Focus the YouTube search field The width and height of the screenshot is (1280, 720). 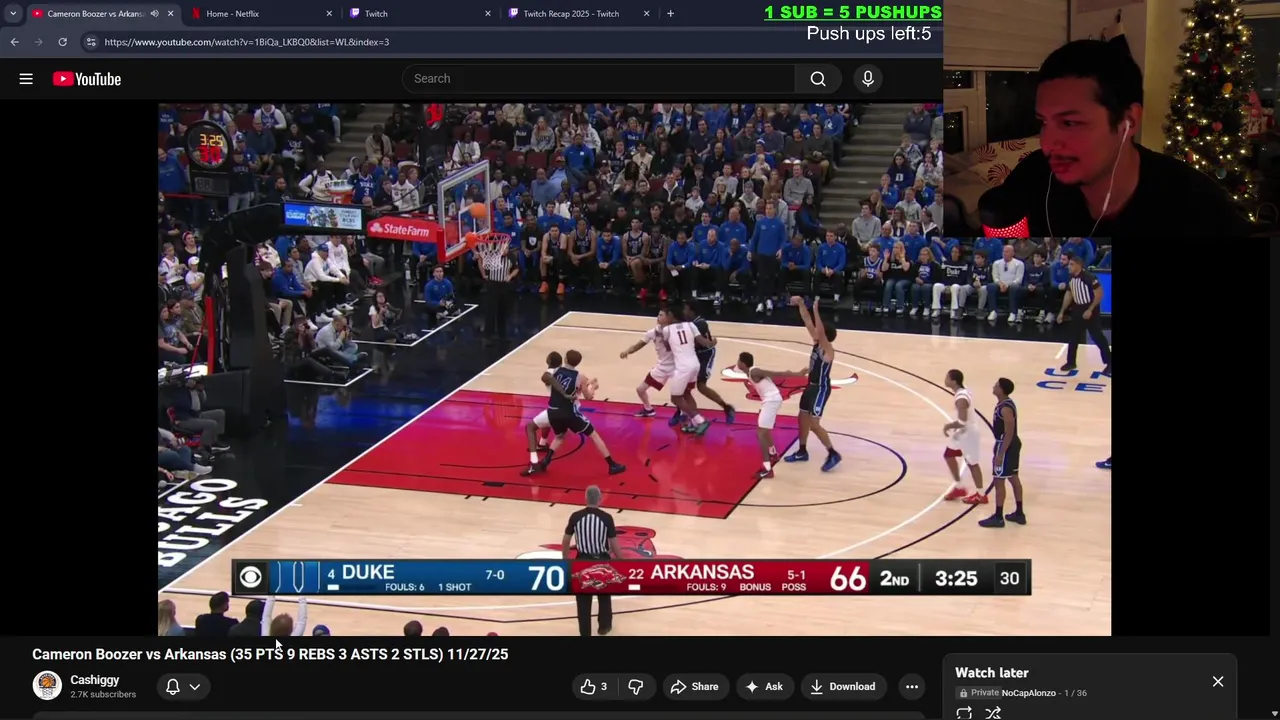(x=599, y=79)
